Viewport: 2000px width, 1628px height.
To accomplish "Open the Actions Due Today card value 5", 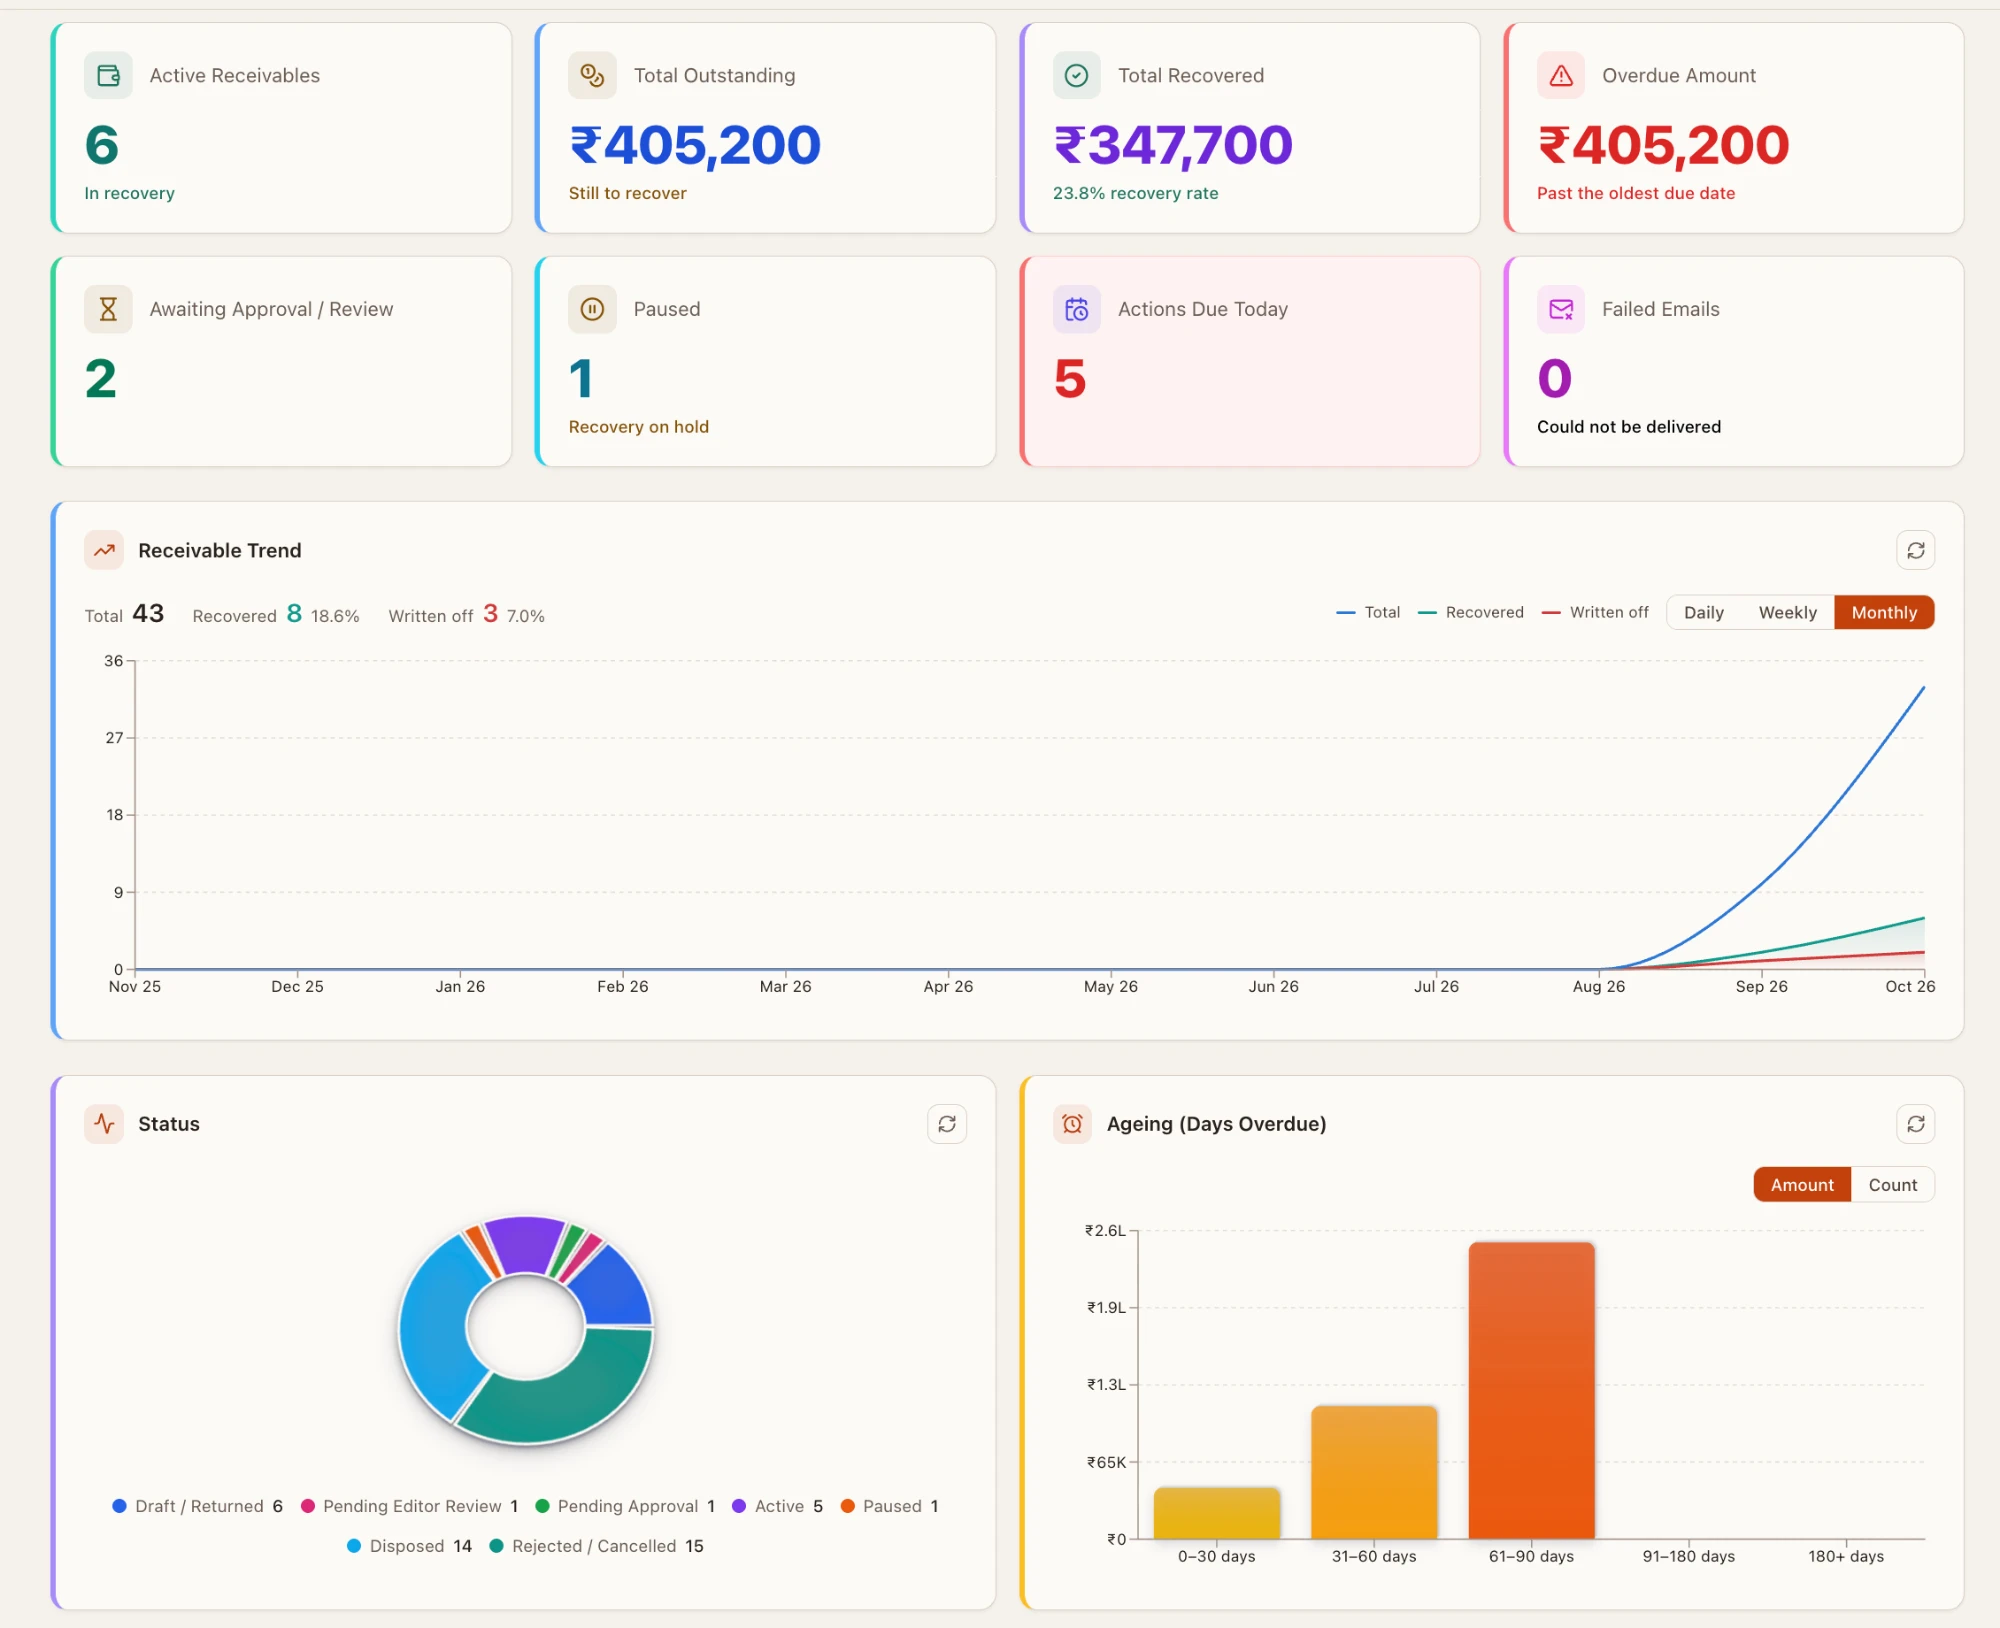I will click(1070, 379).
